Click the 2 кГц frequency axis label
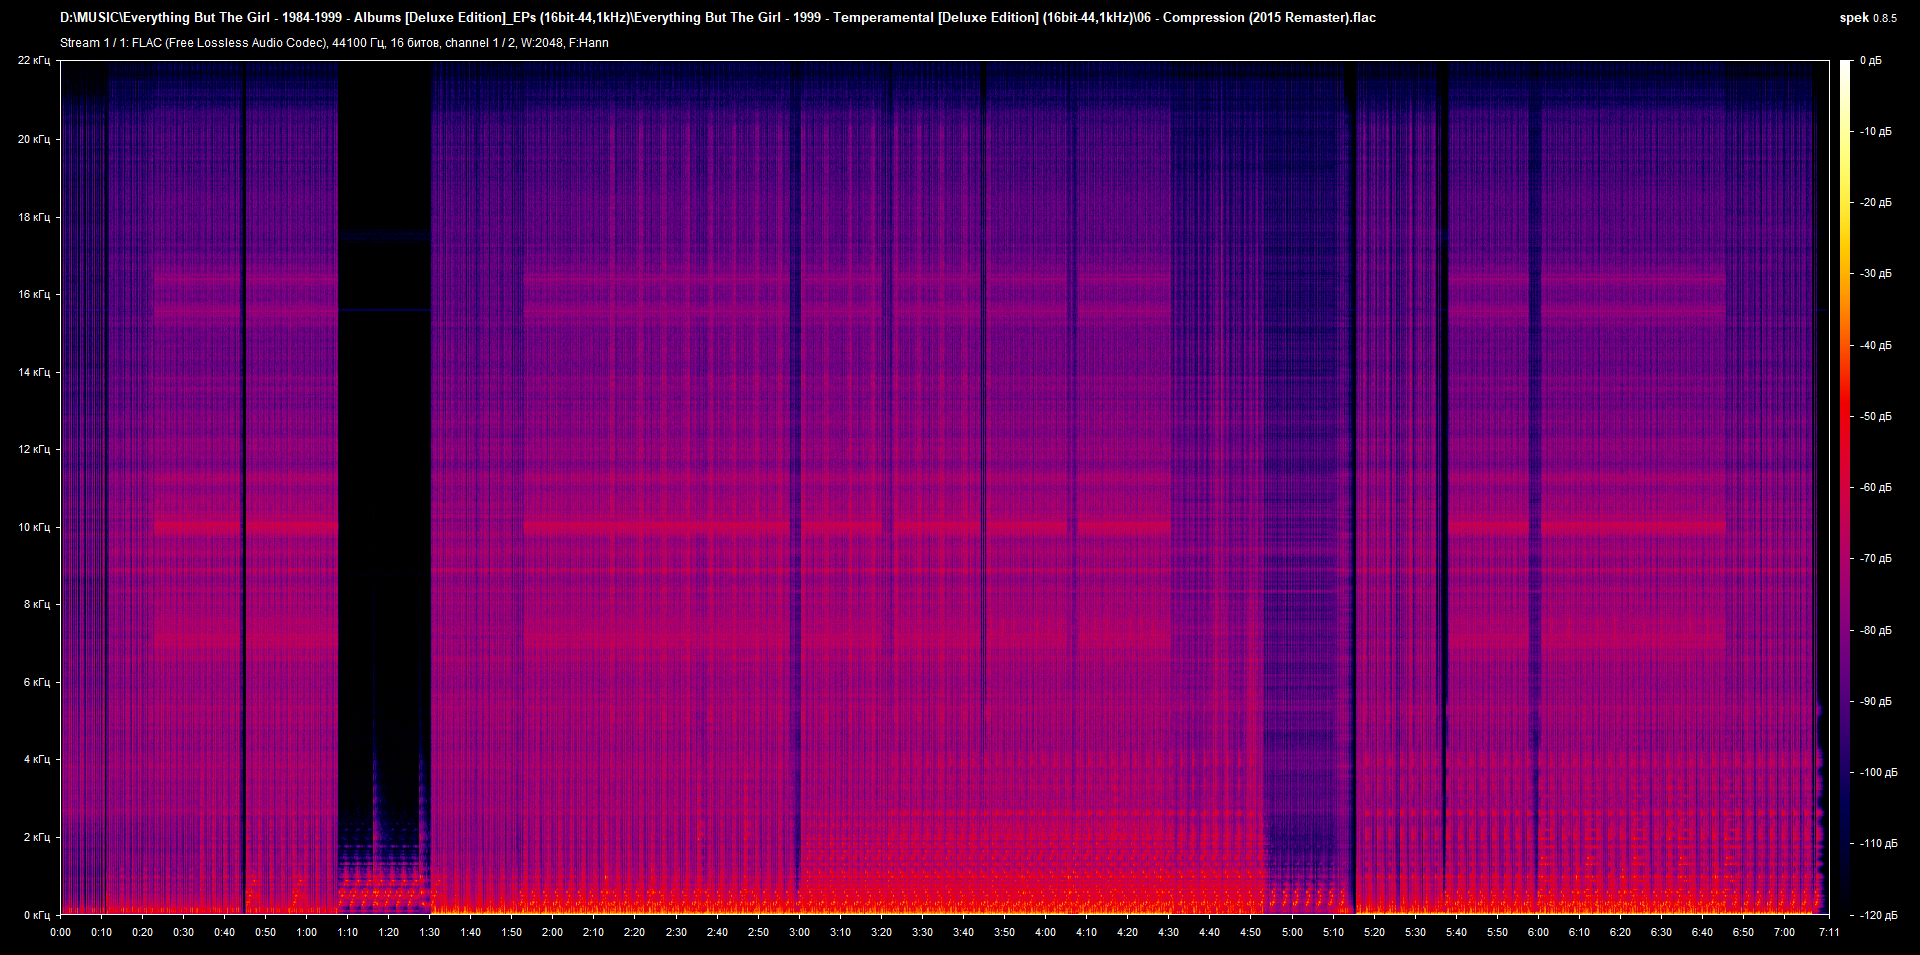The height and width of the screenshot is (955, 1920). pyautogui.click(x=37, y=837)
